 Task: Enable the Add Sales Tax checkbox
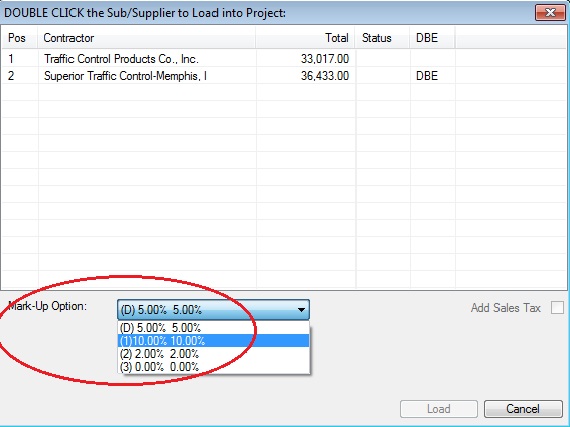[557, 307]
